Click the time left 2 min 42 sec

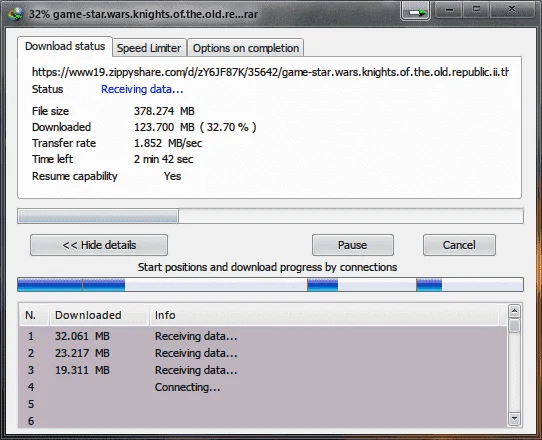(163, 159)
